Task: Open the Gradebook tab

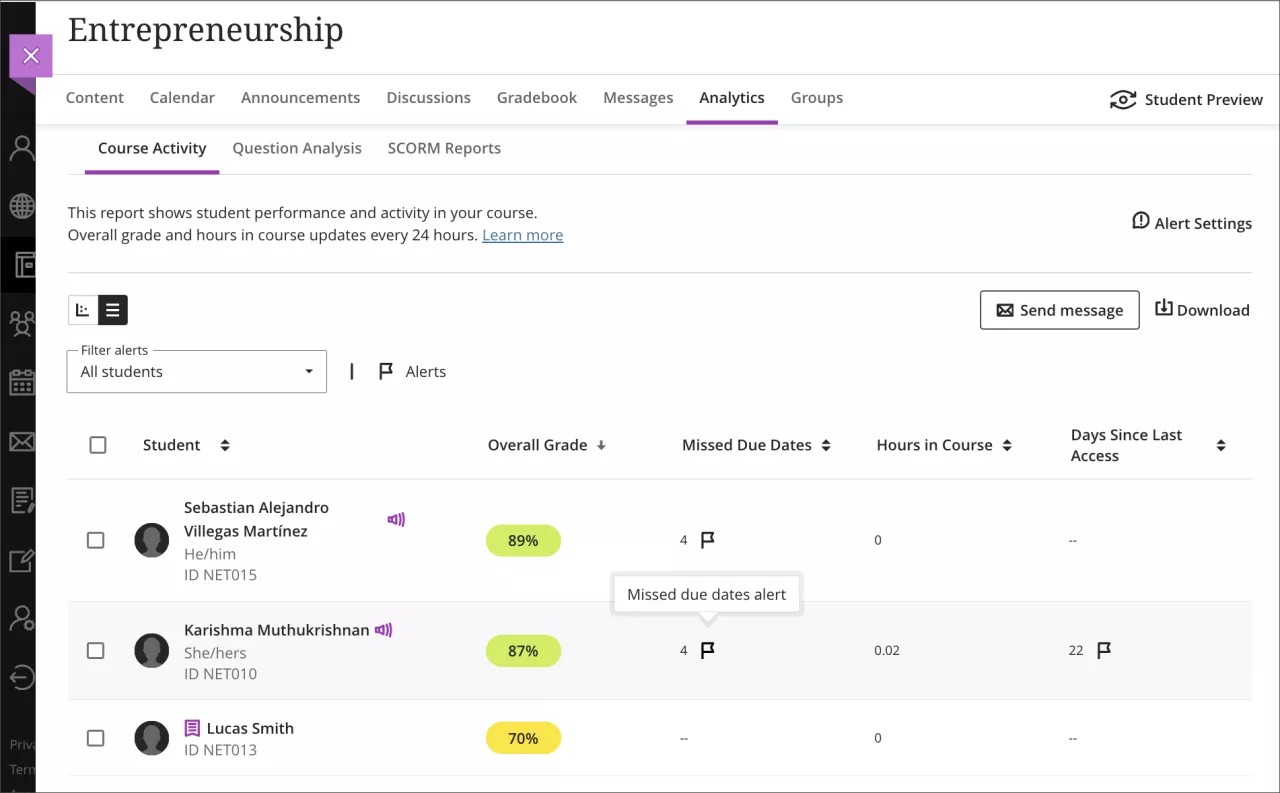Action: pyautogui.click(x=536, y=97)
